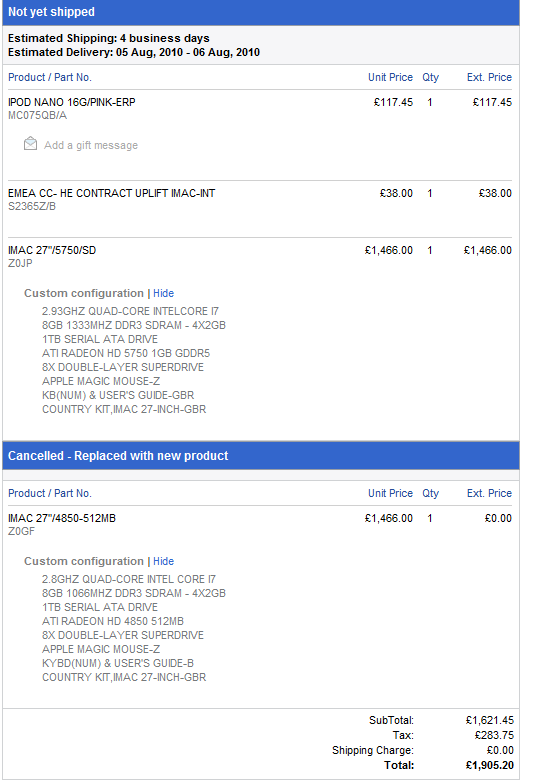This screenshot has height=783, width=537.
Task: Click the Ext. Price column header in cancelled section
Action: coord(489,493)
